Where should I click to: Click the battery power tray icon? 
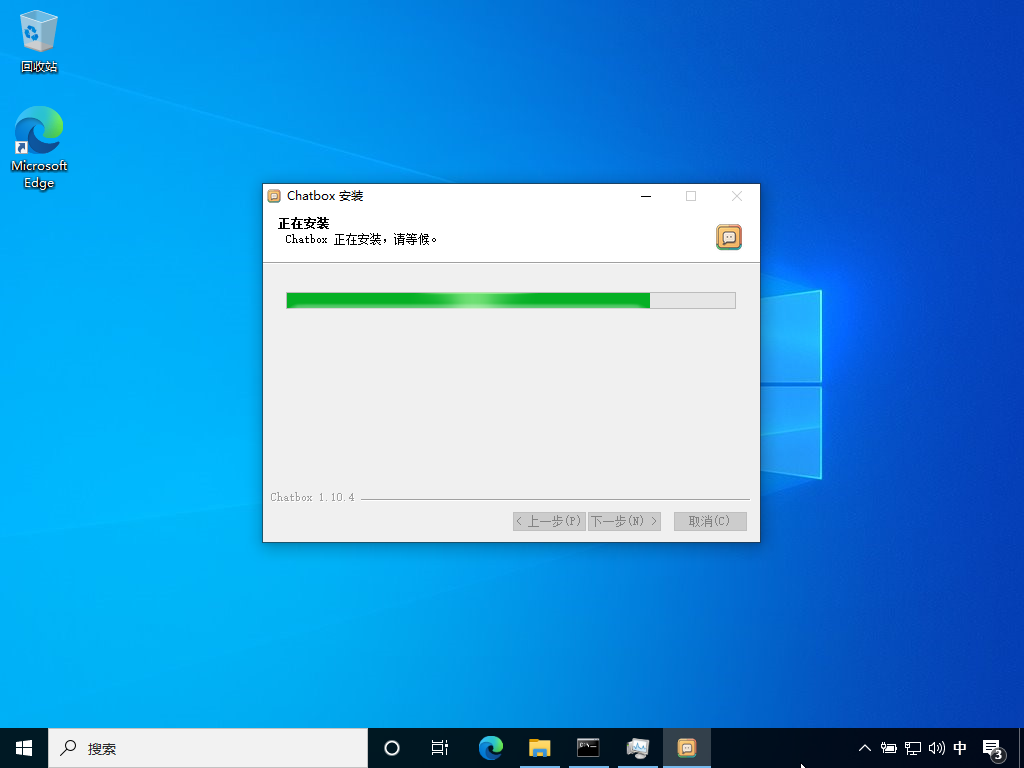[x=888, y=748]
